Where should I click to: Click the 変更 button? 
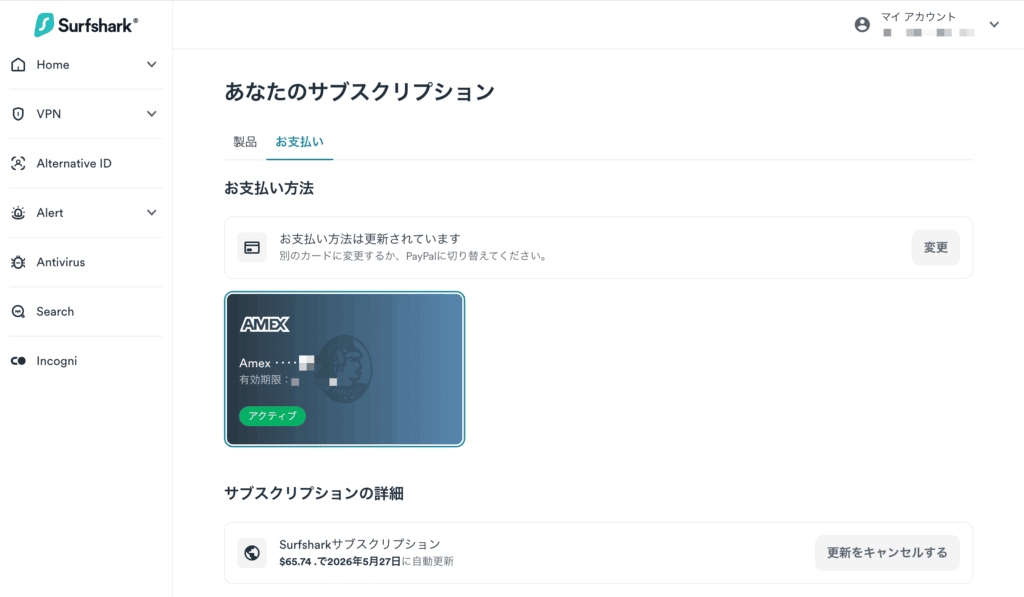coord(935,248)
